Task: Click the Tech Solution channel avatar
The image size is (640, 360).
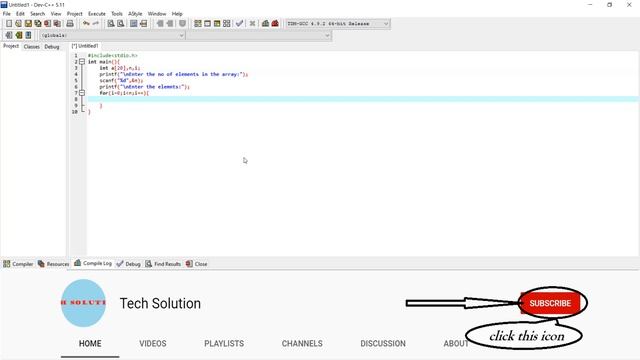Action: (83, 303)
